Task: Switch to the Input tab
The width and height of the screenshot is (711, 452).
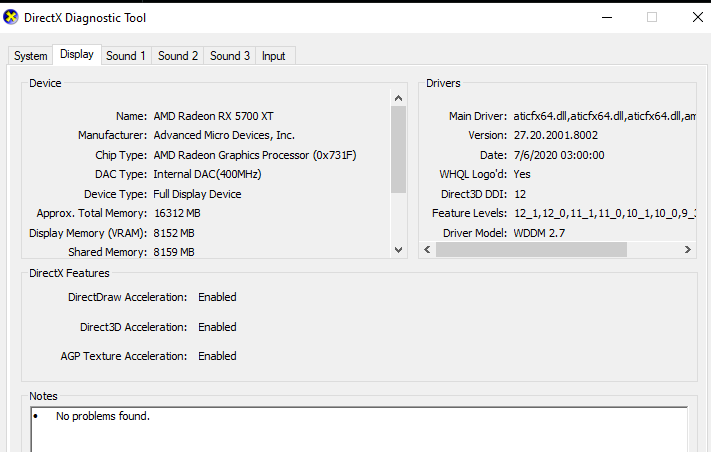Action: tap(273, 56)
